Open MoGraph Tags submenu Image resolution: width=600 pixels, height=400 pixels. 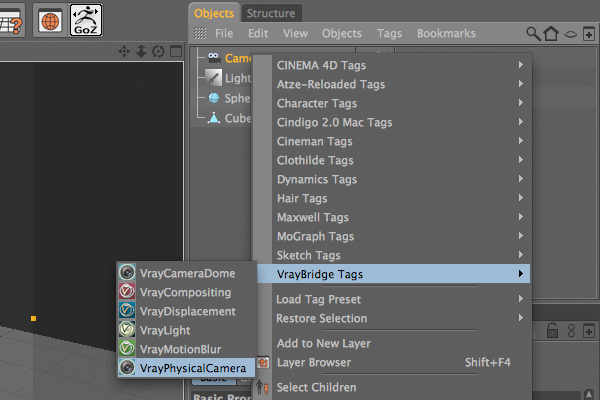[401, 236]
